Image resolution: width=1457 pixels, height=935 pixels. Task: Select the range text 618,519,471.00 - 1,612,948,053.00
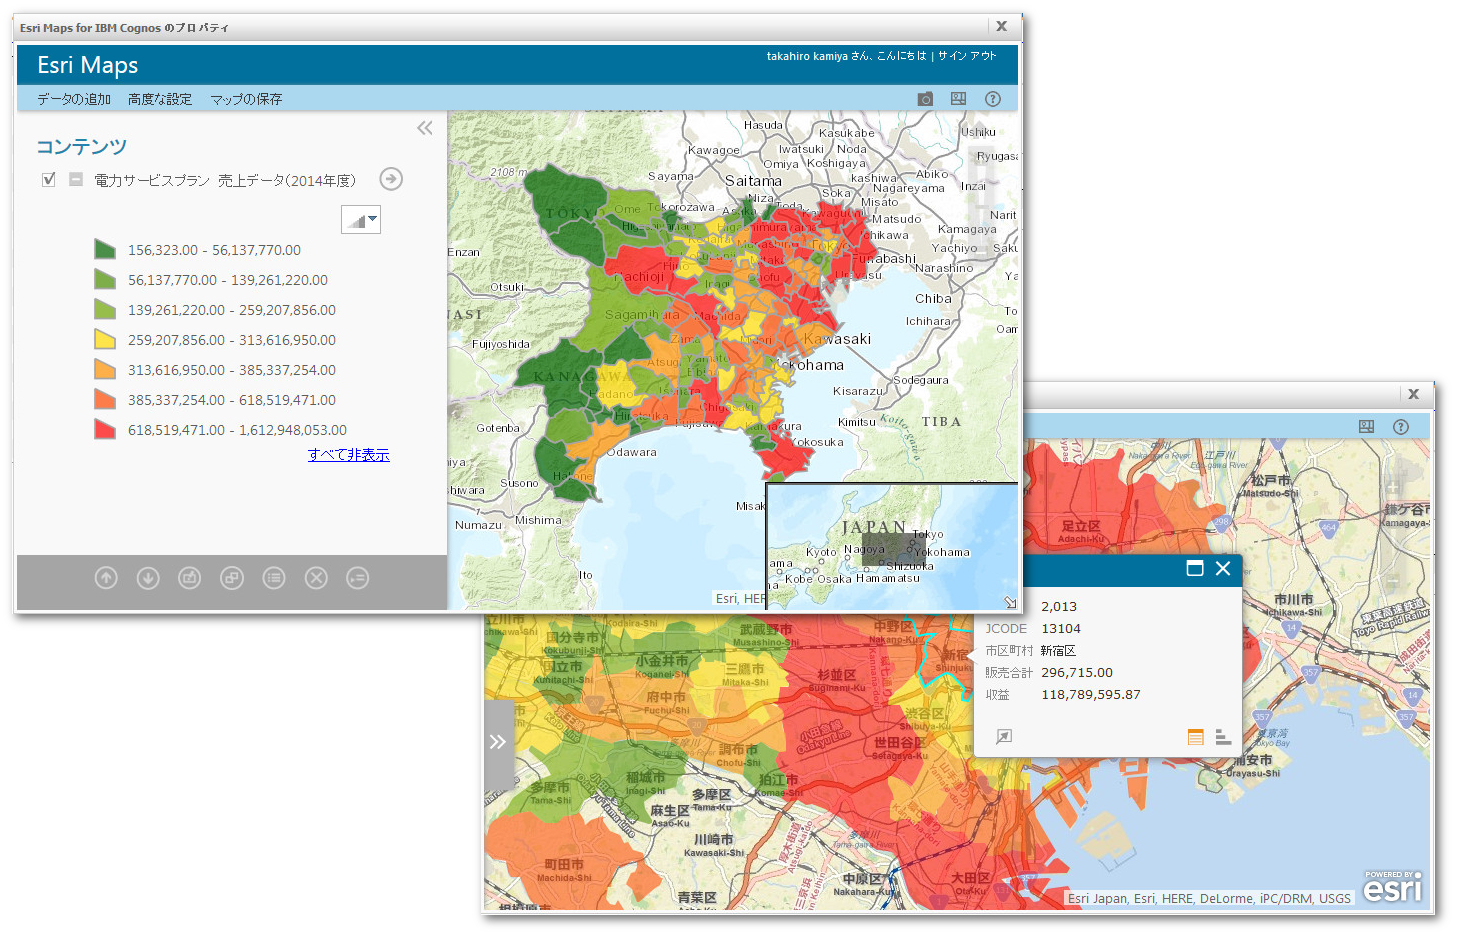tap(237, 430)
